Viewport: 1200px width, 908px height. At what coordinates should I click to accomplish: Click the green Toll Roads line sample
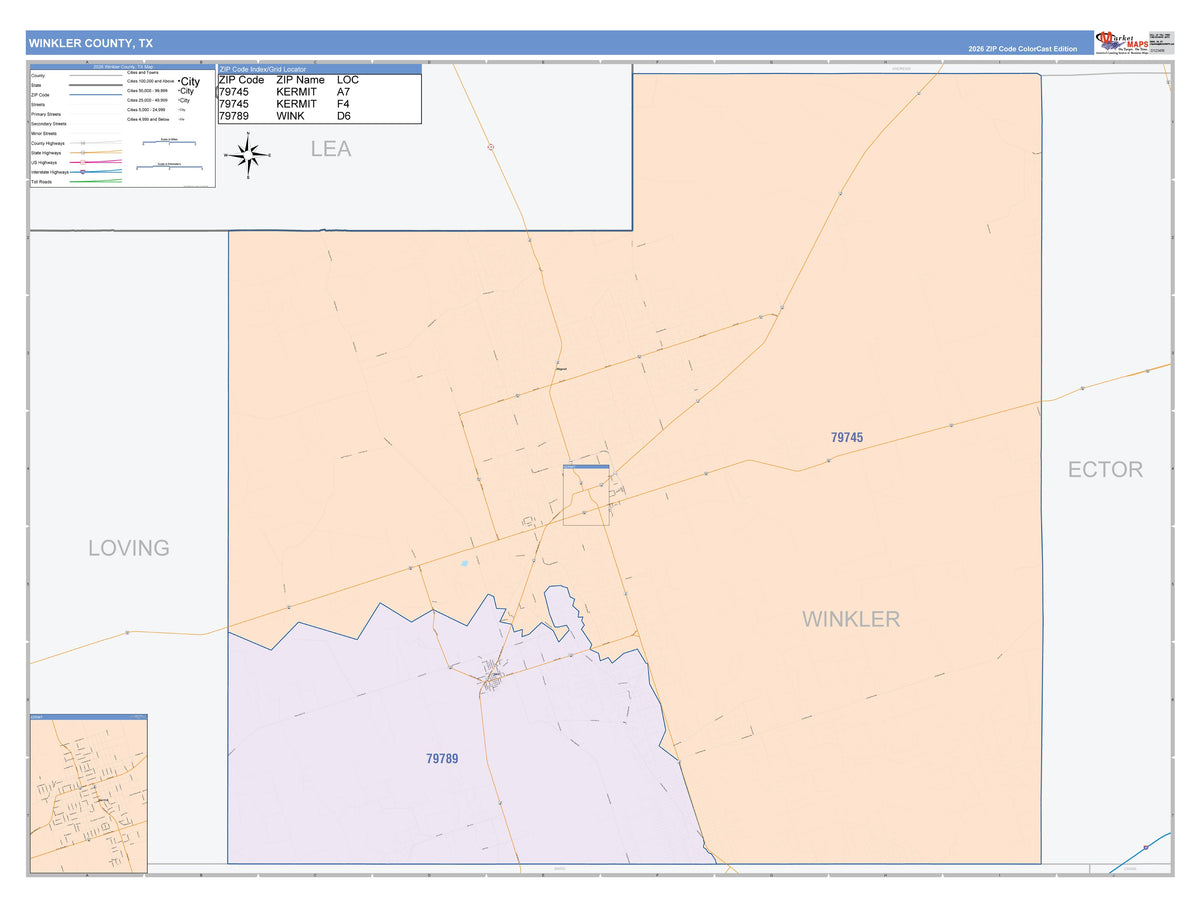coord(96,181)
